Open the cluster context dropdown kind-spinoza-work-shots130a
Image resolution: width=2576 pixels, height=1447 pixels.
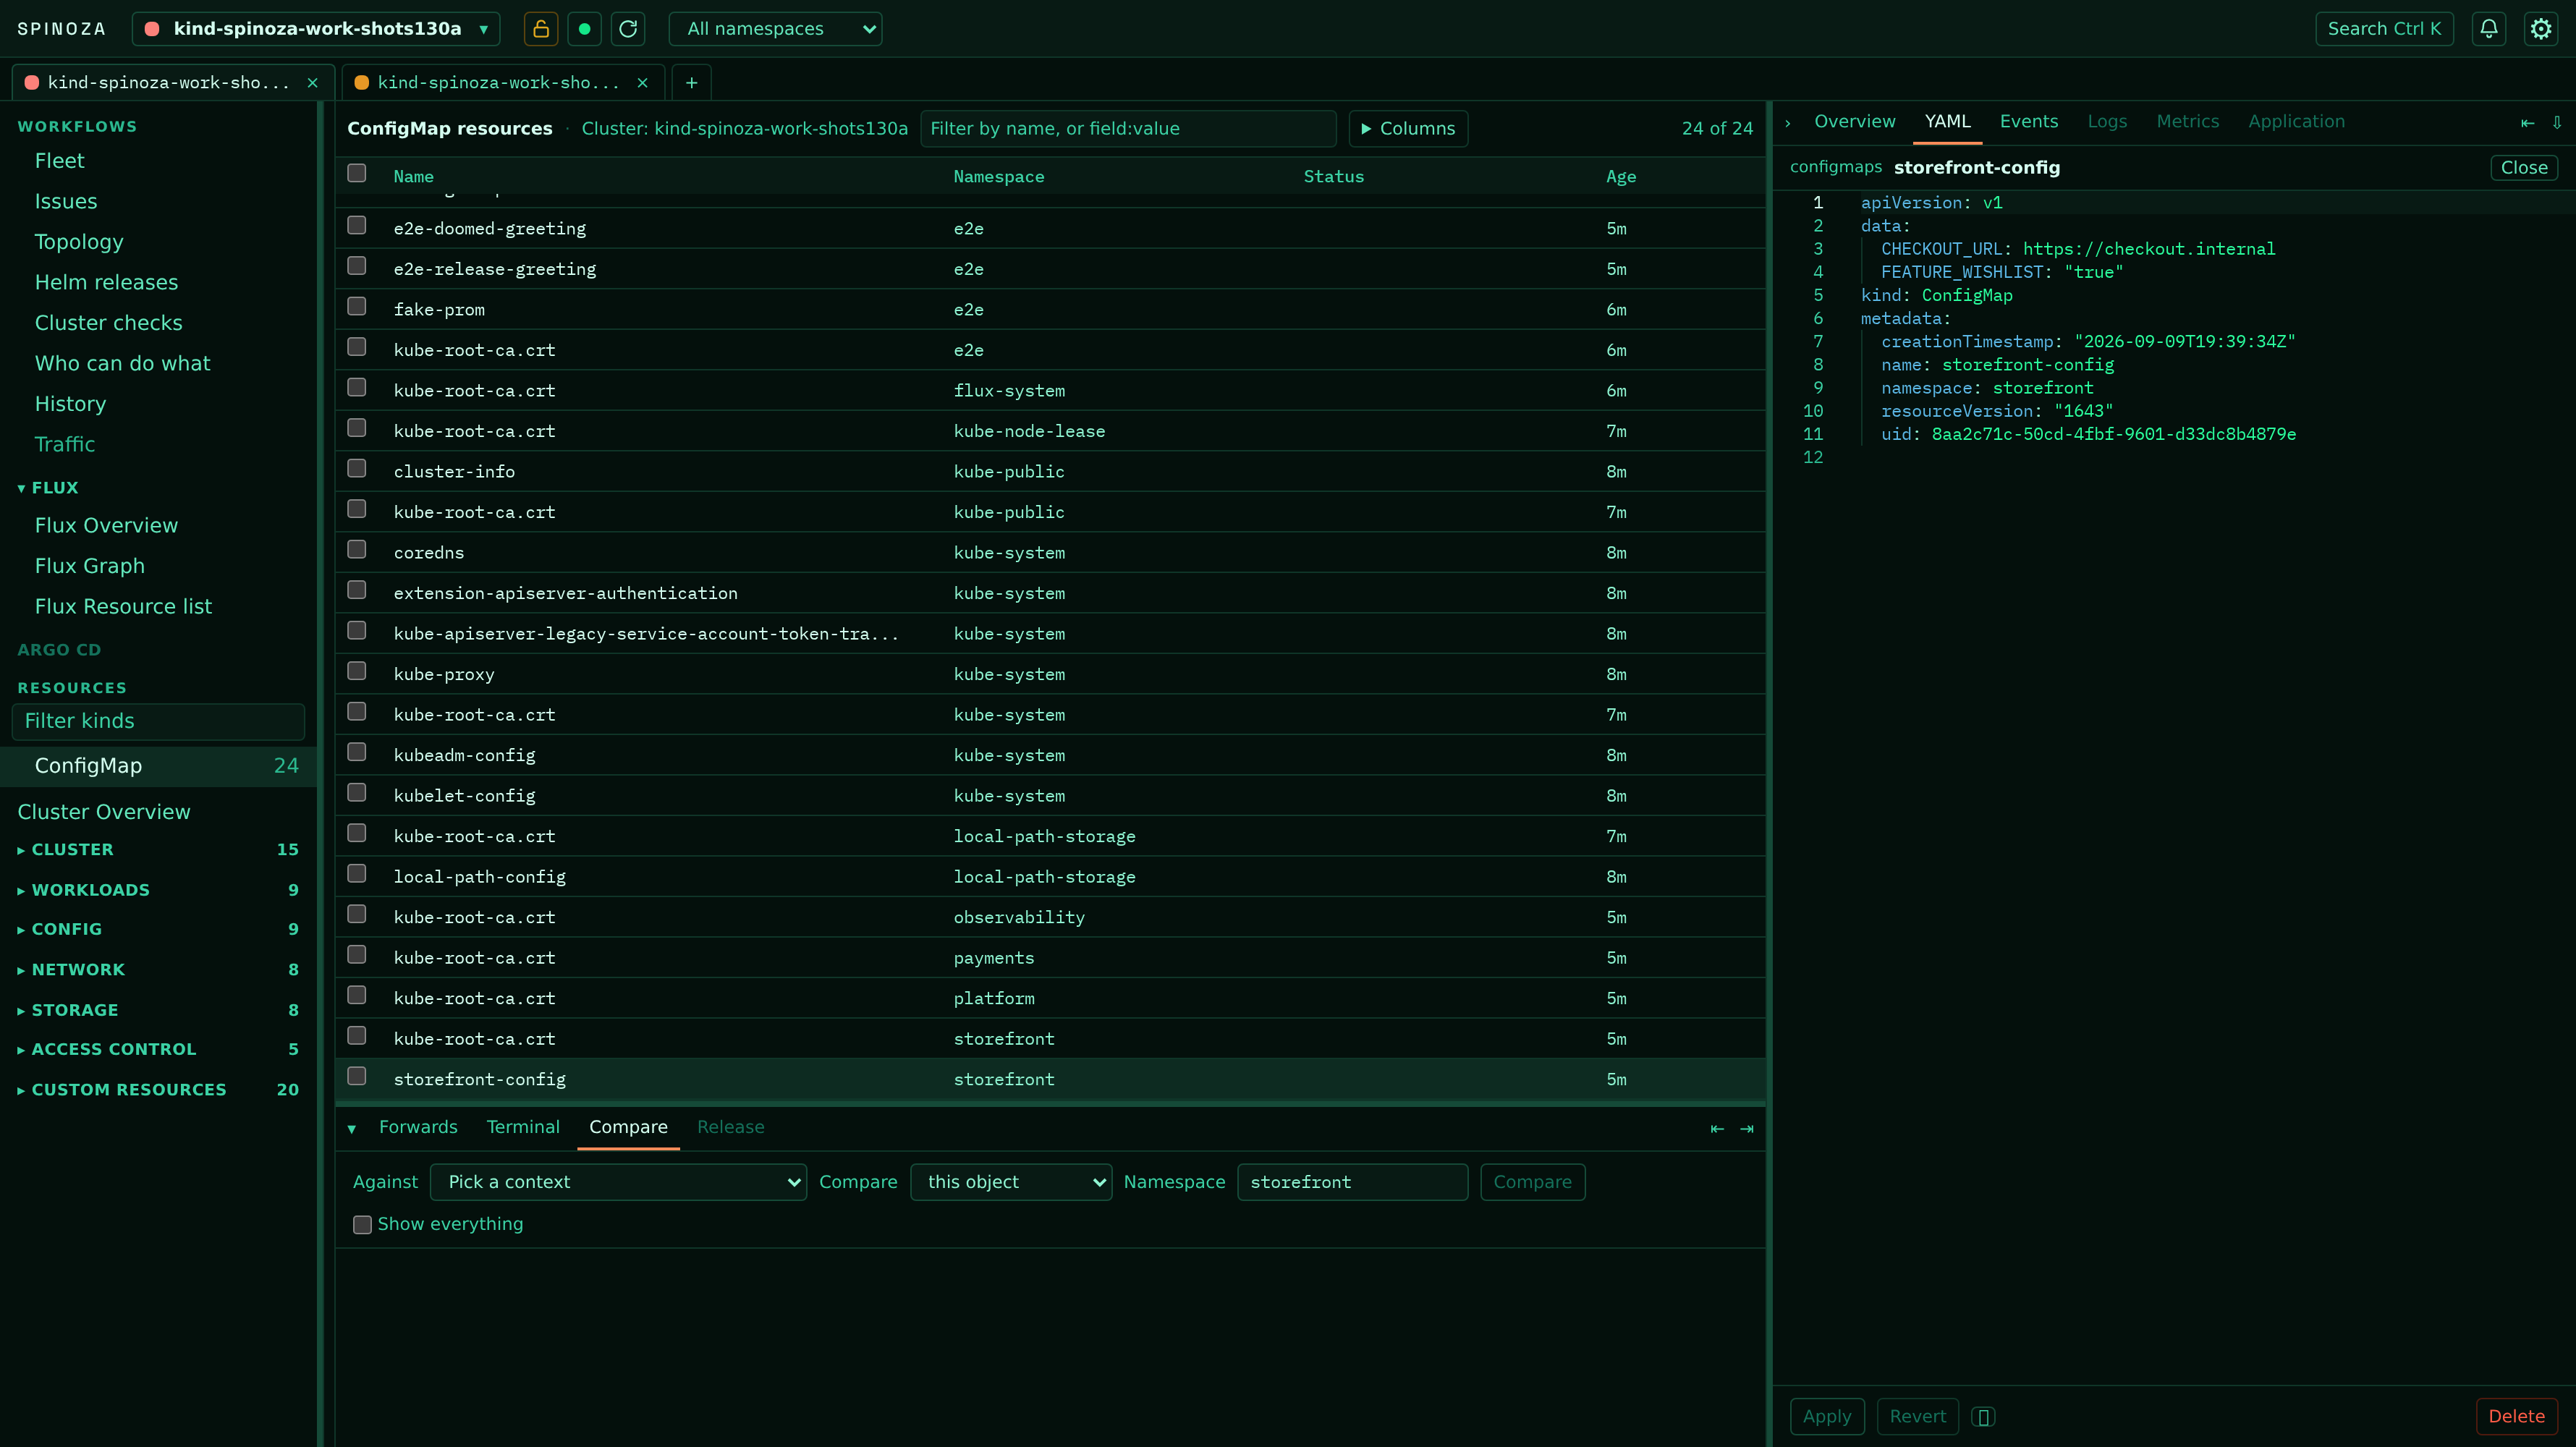316,29
